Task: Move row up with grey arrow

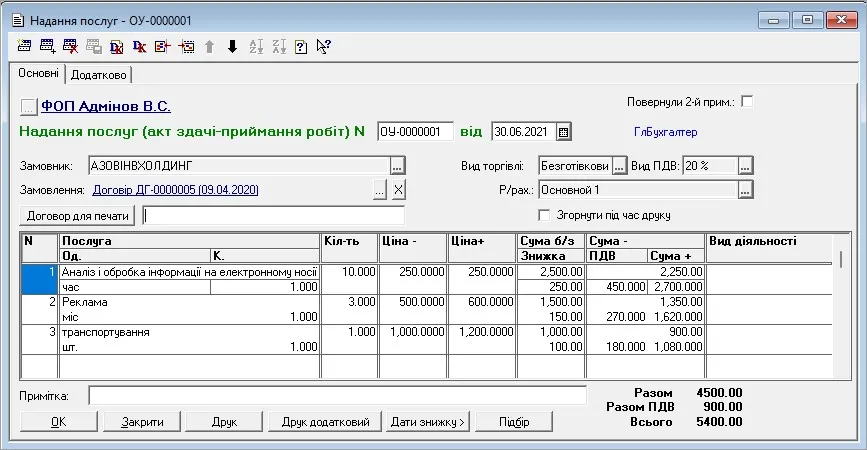Action: (x=210, y=46)
